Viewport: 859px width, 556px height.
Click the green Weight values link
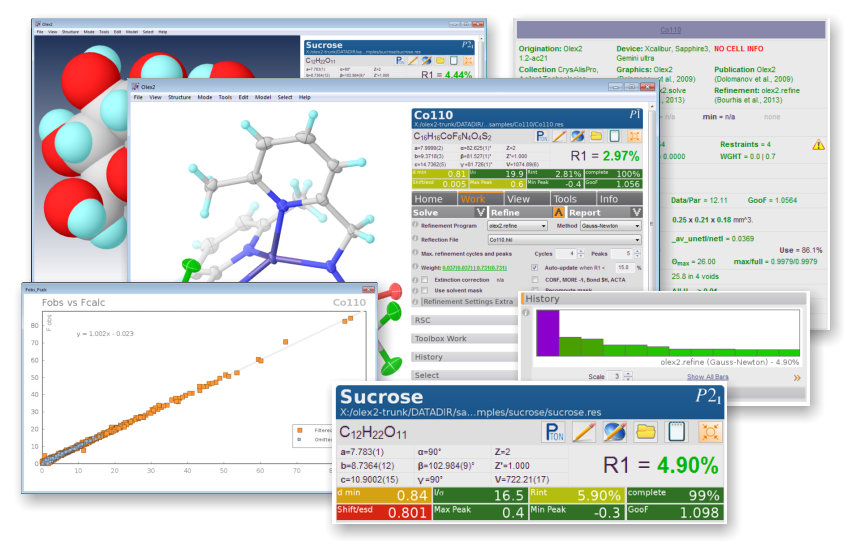tap(474, 268)
